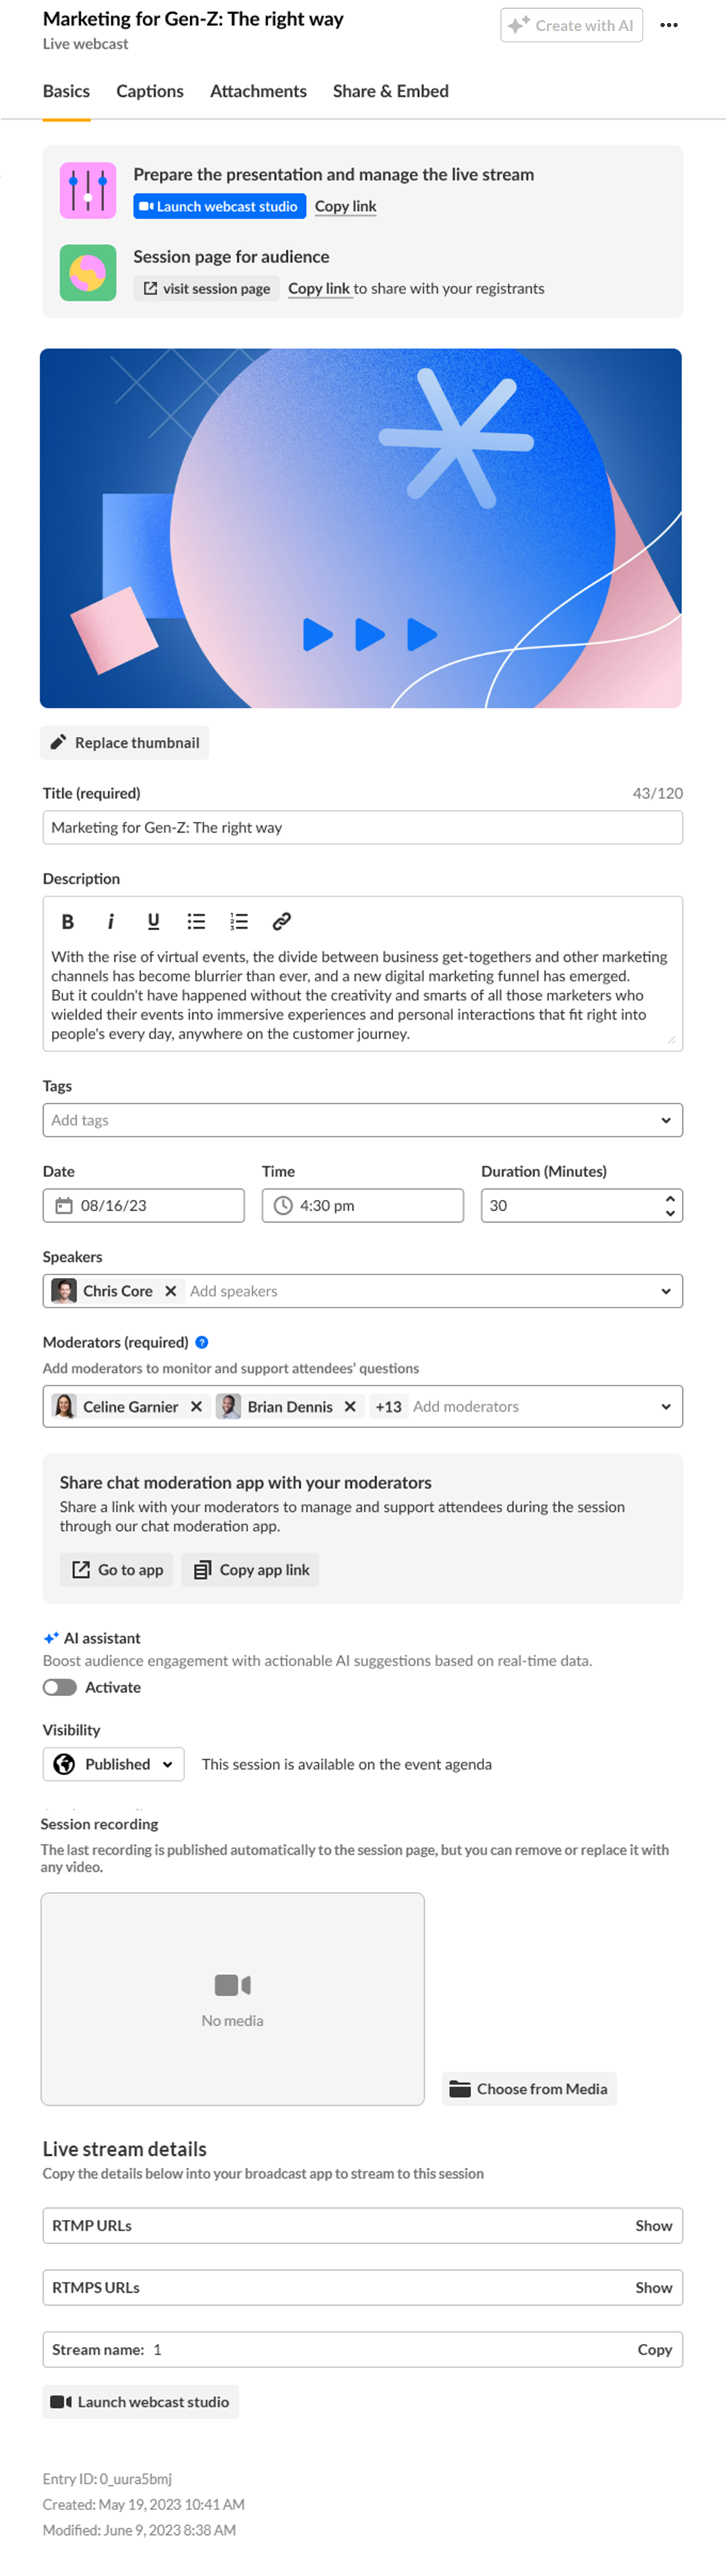Activate the AI assistant toggle
The height and width of the screenshot is (2576, 726).
tap(60, 1687)
